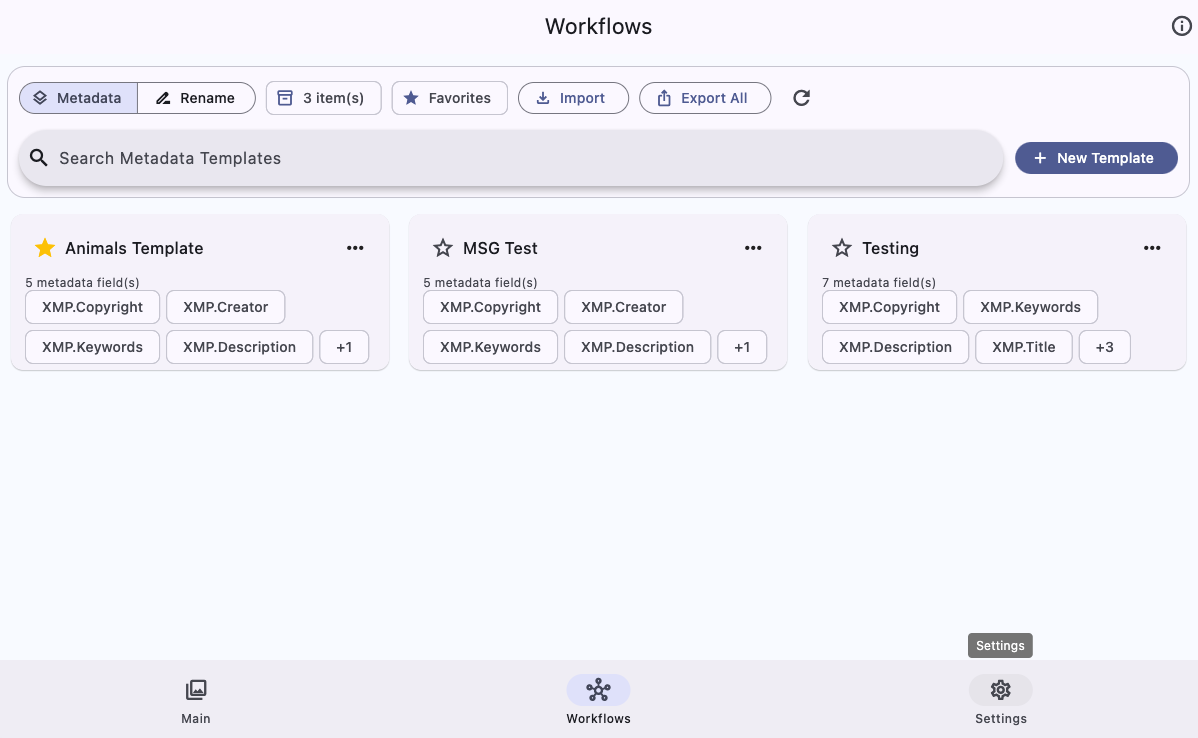Expand +1 more fields in Animals Template

pos(344,347)
